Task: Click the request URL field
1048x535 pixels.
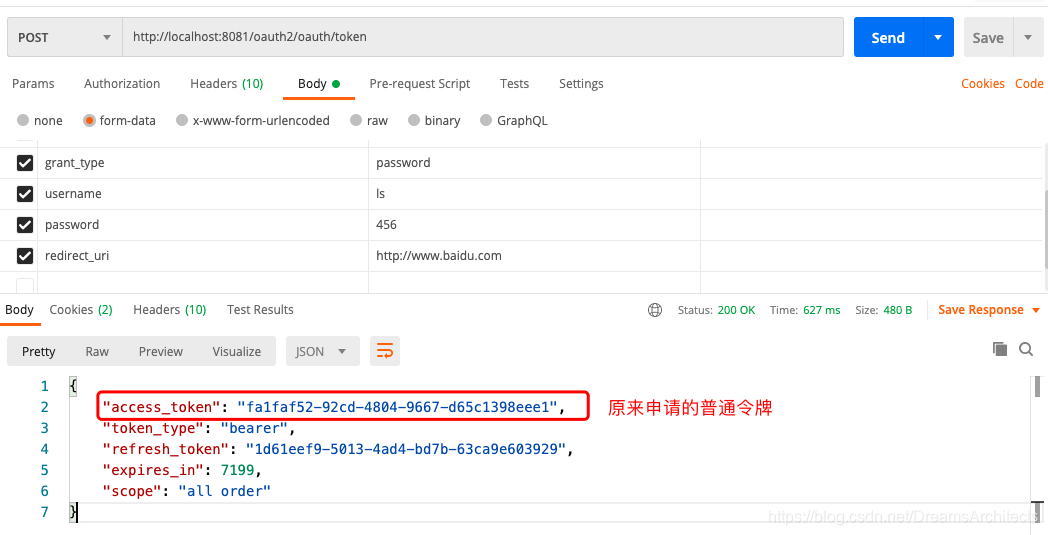Action: pos(483,37)
